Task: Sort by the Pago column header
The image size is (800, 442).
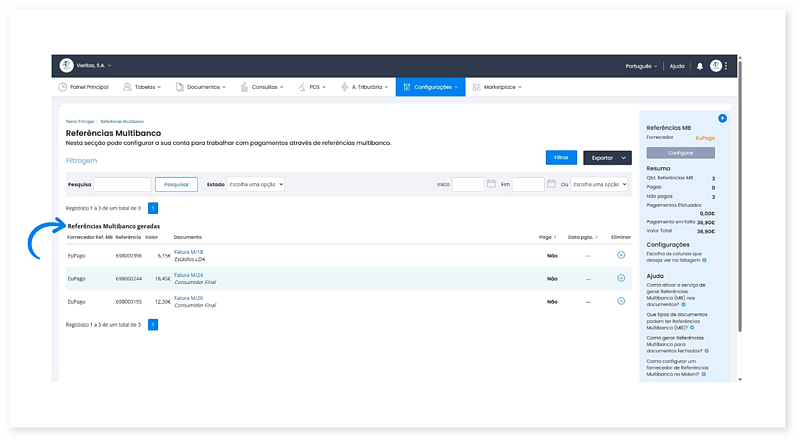Action: 547,237
